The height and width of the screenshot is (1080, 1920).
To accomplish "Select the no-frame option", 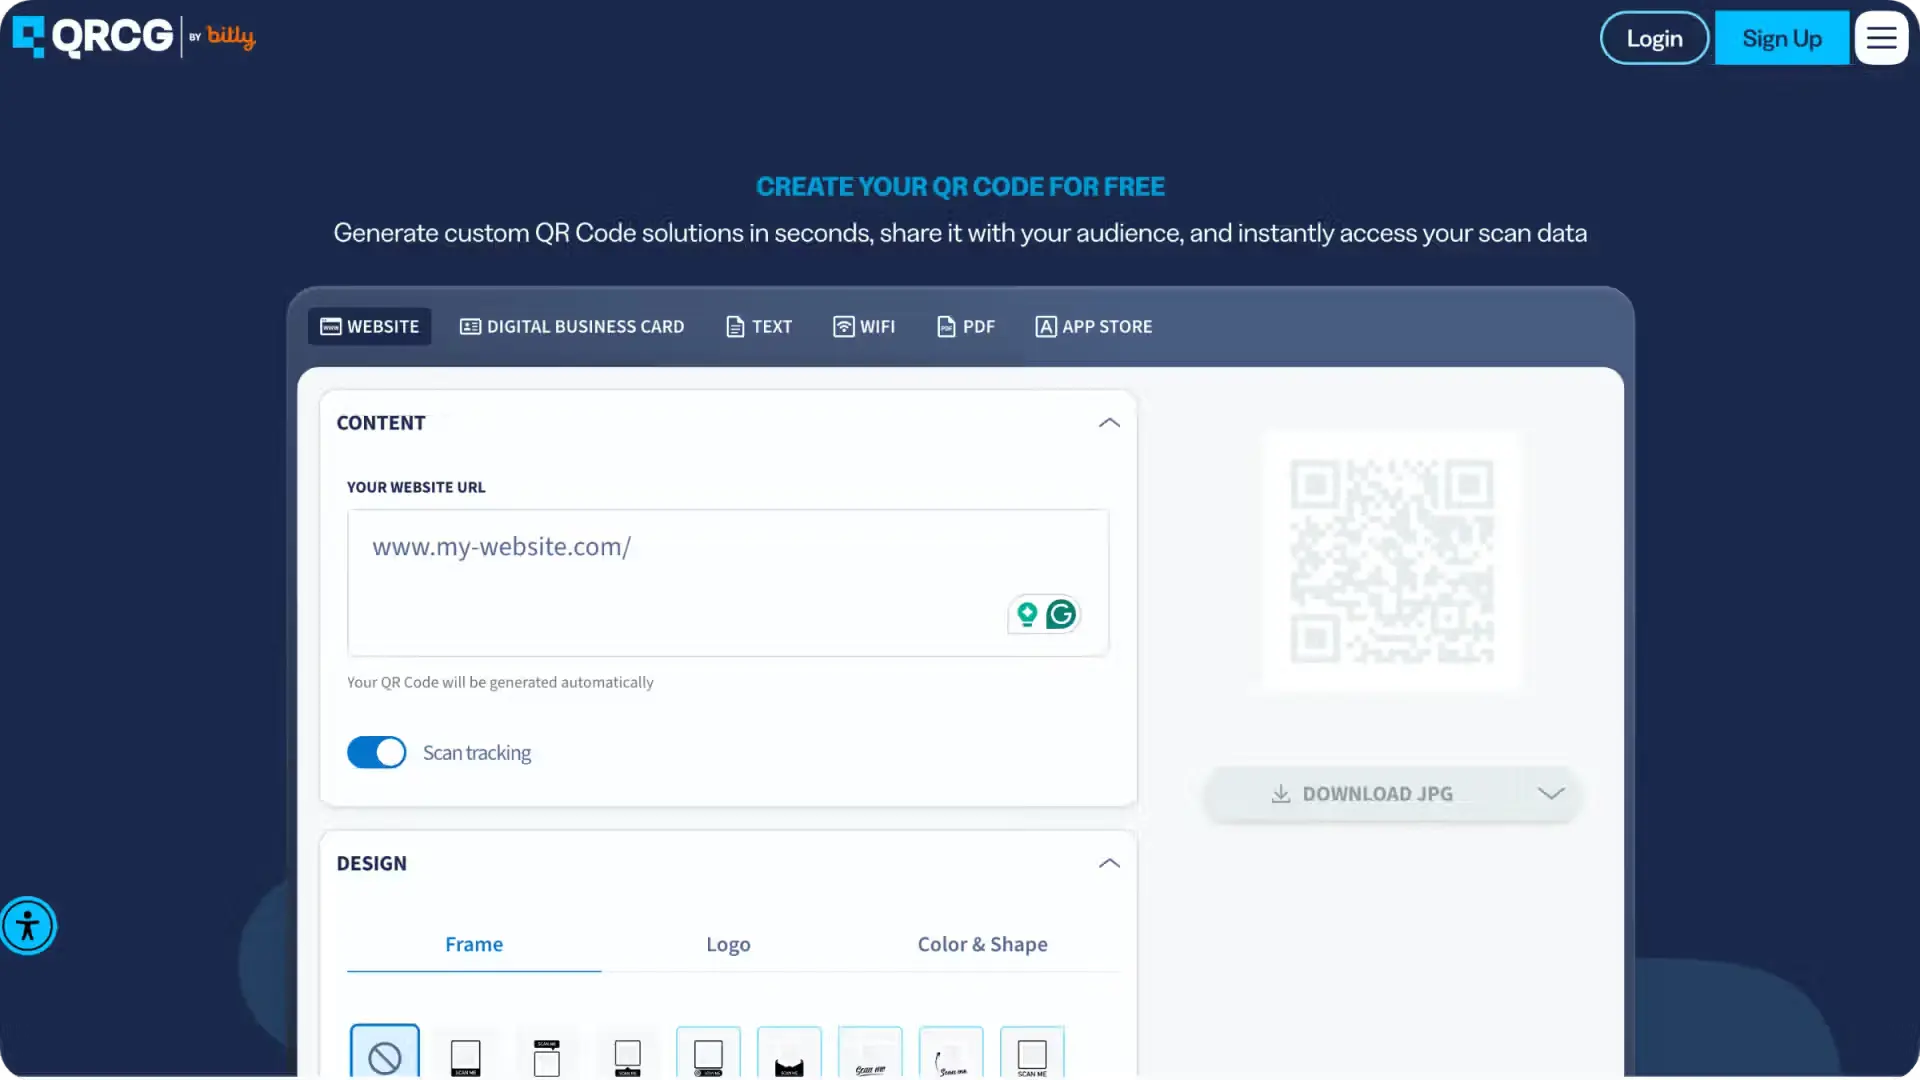I will pos(385,1052).
